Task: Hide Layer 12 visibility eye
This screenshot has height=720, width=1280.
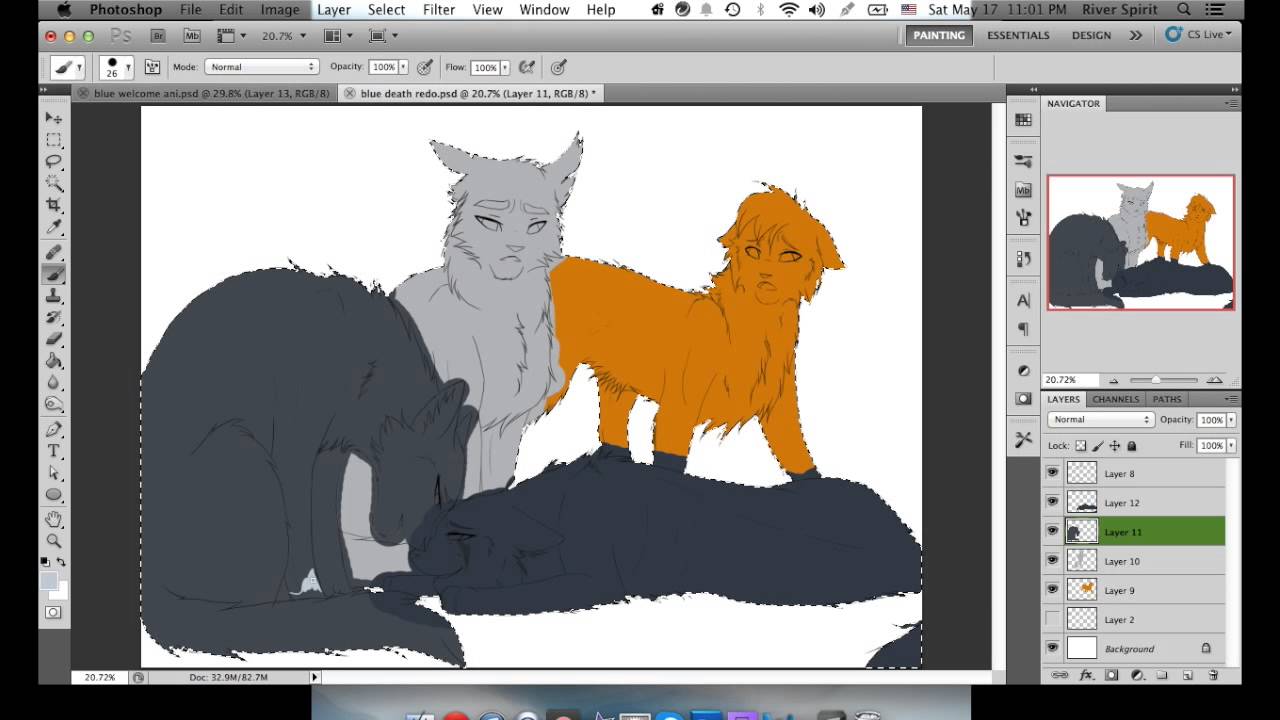Action: coord(1052,502)
